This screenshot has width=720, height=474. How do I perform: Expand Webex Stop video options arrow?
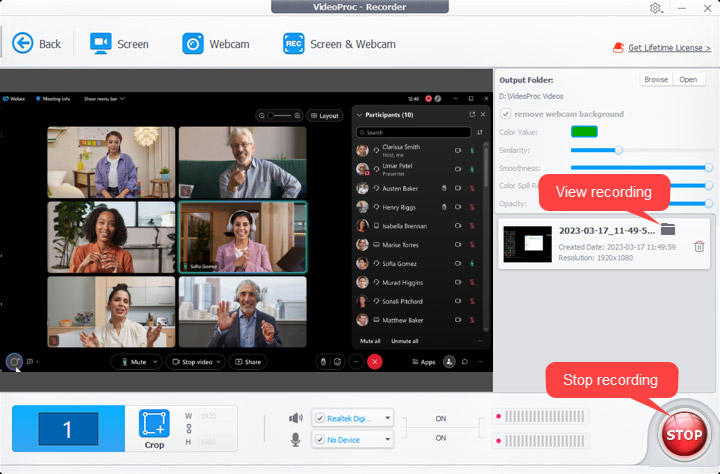tap(218, 362)
